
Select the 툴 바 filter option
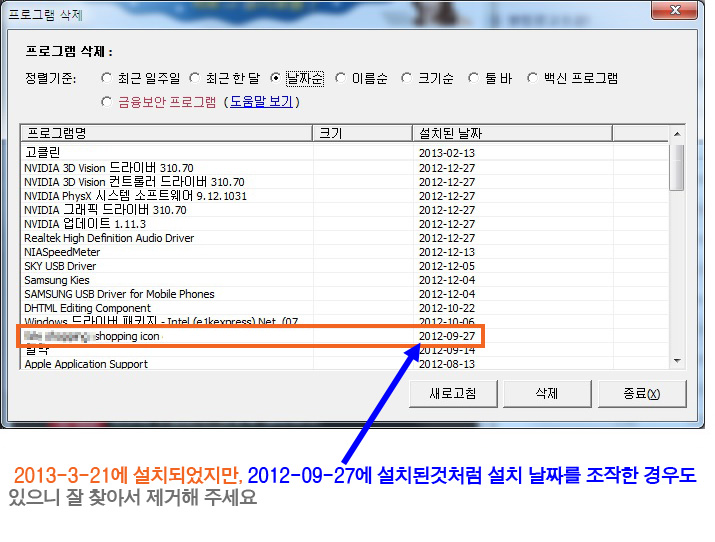click(x=475, y=78)
